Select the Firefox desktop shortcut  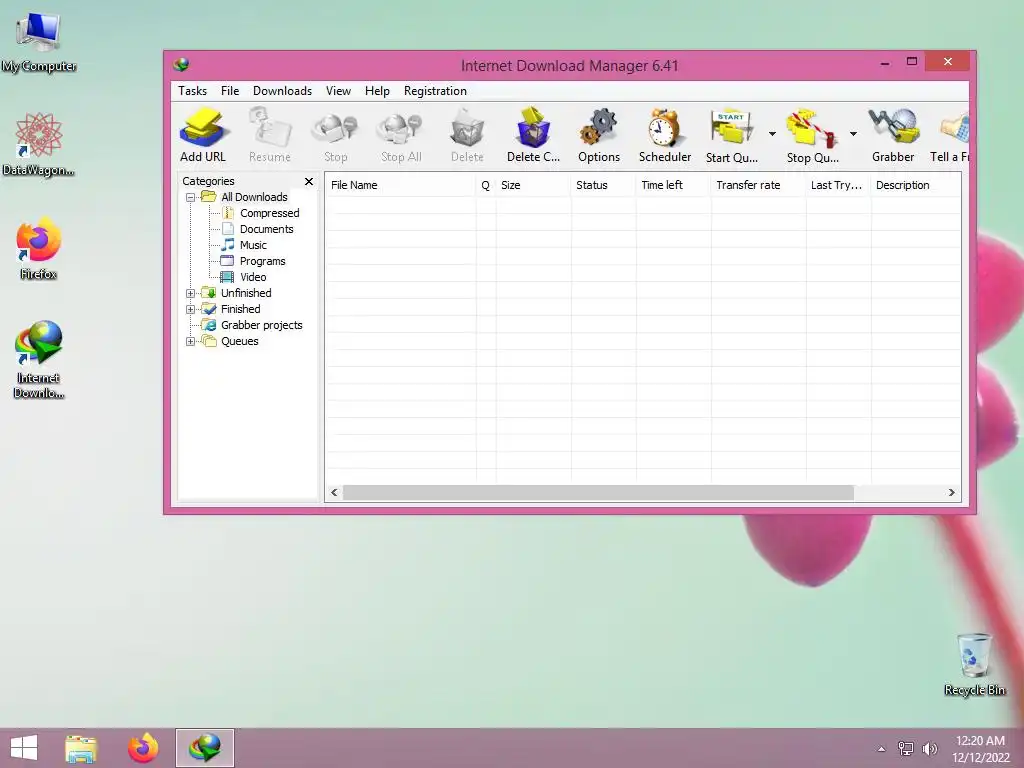coord(39,249)
